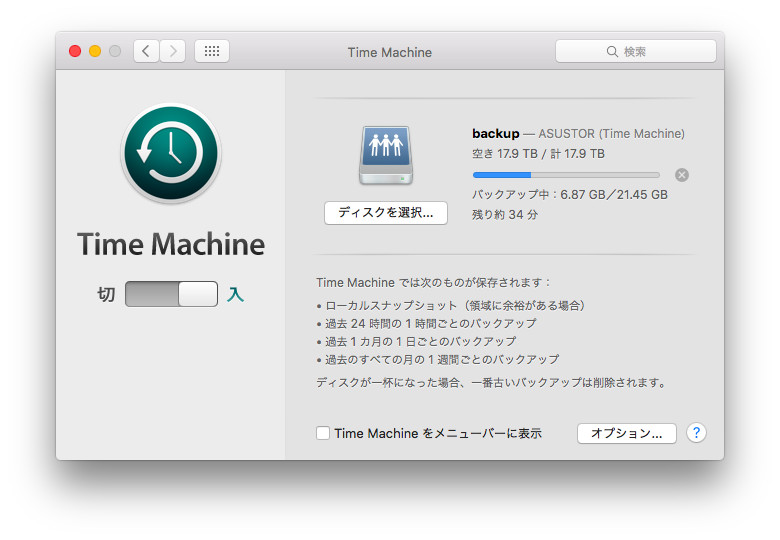Screen dimensions: 780x540
Task: Click the Time Machine window title
Action: click(x=390, y=52)
